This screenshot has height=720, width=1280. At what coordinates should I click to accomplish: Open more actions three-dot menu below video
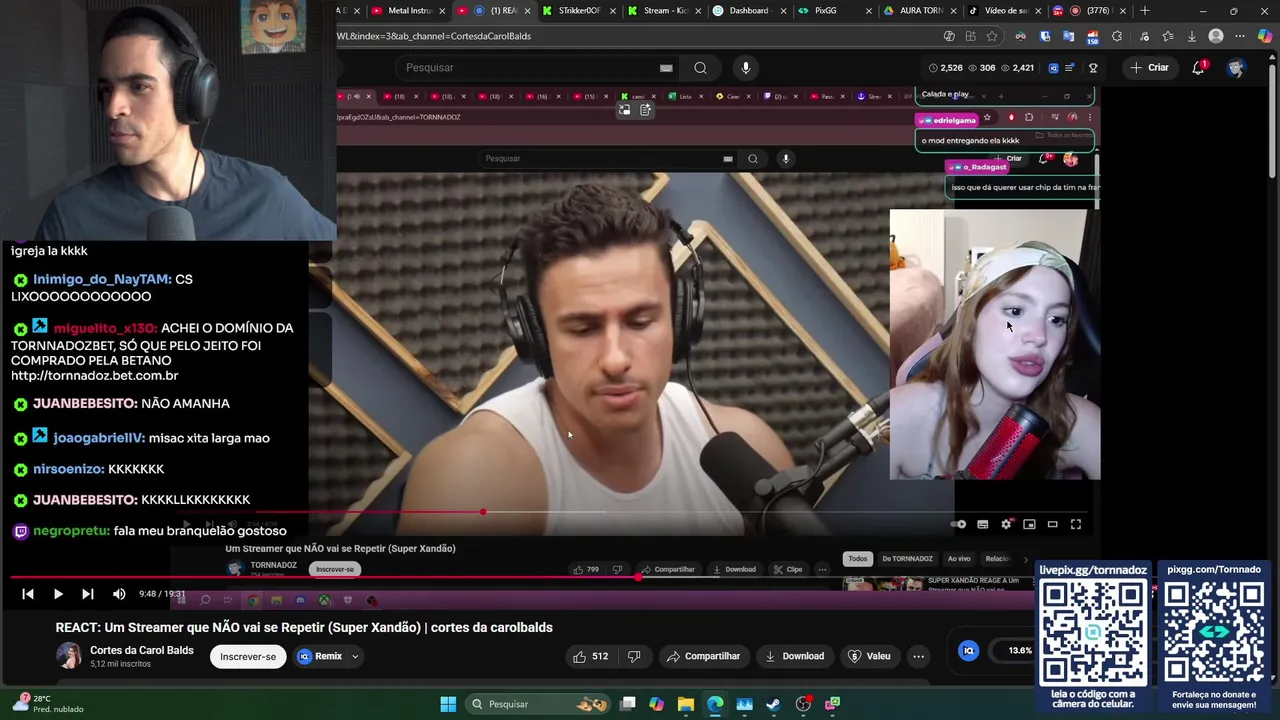tap(918, 656)
